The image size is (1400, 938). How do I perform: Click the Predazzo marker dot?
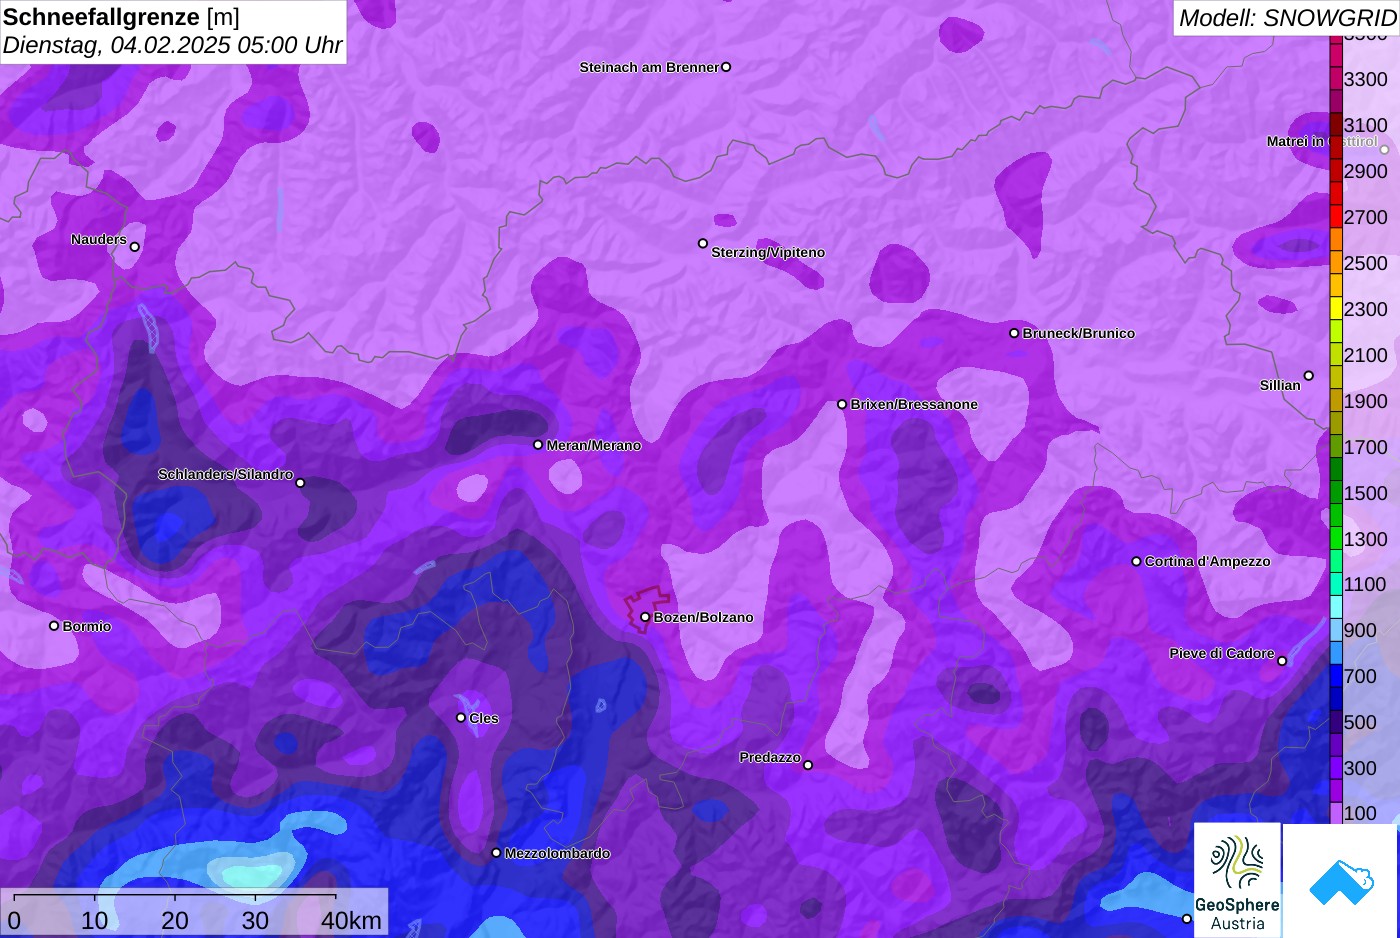pos(808,765)
